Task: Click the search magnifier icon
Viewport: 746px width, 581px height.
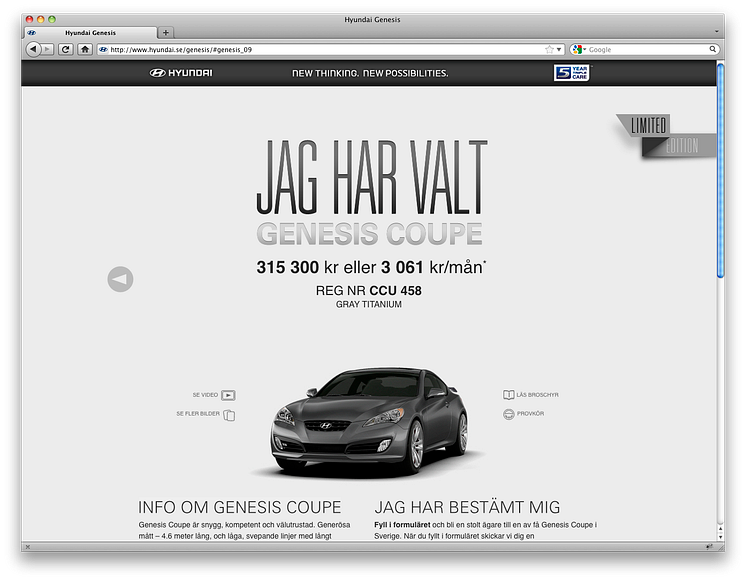Action: pyautogui.click(x=712, y=49)
